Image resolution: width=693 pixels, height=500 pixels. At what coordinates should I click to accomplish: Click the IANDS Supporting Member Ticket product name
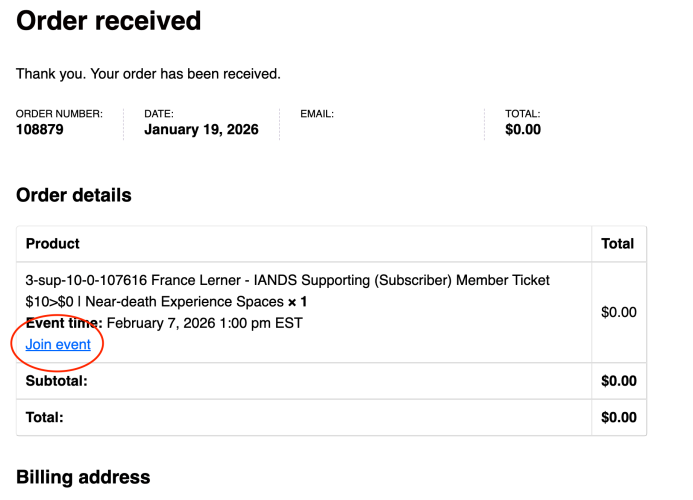[287, 280]
